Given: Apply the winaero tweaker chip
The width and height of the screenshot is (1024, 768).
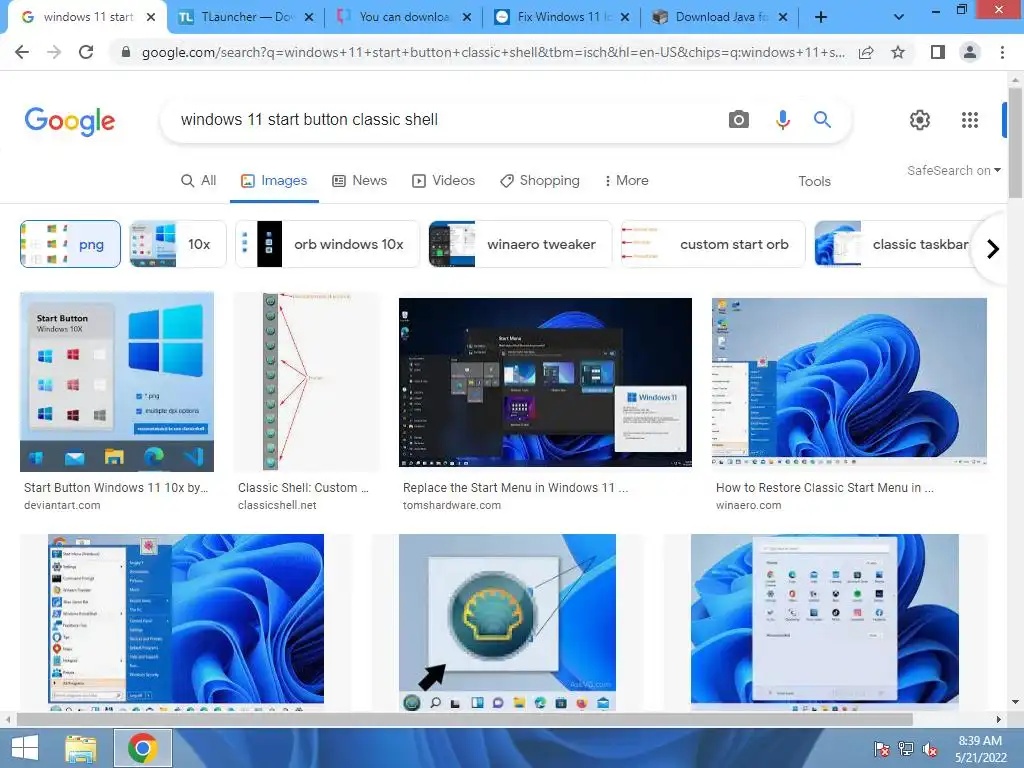Looking at the screenshot, I should click(520, 244).
